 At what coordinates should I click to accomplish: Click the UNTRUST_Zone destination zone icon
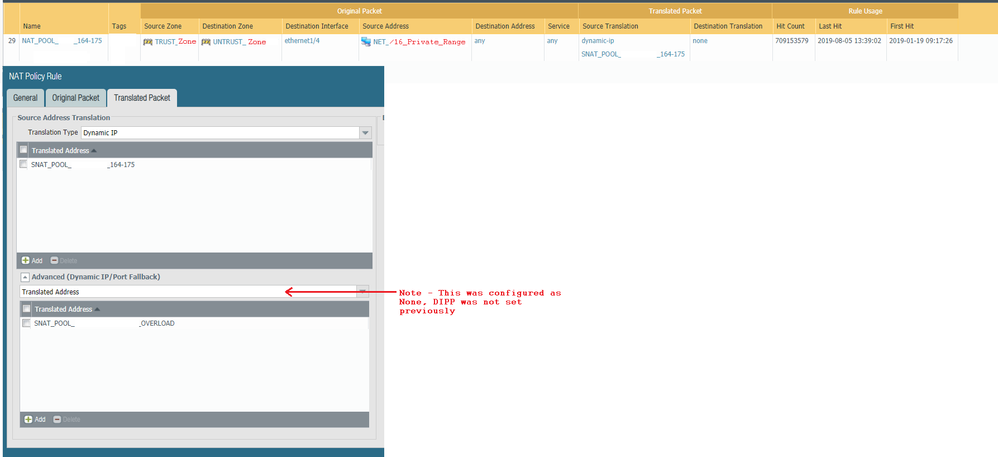[x=206, y=42]
